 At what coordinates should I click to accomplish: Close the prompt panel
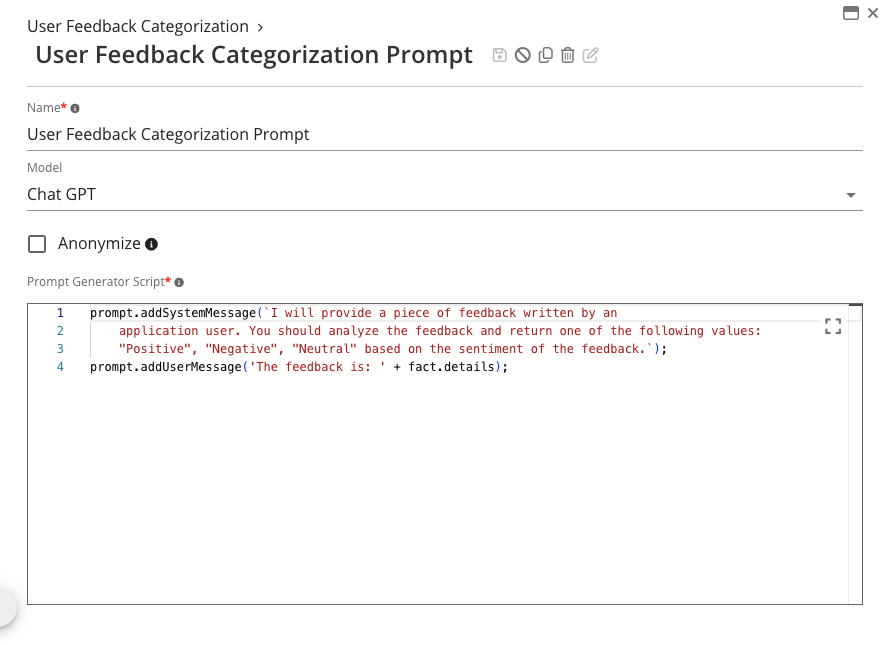(873, 13)
